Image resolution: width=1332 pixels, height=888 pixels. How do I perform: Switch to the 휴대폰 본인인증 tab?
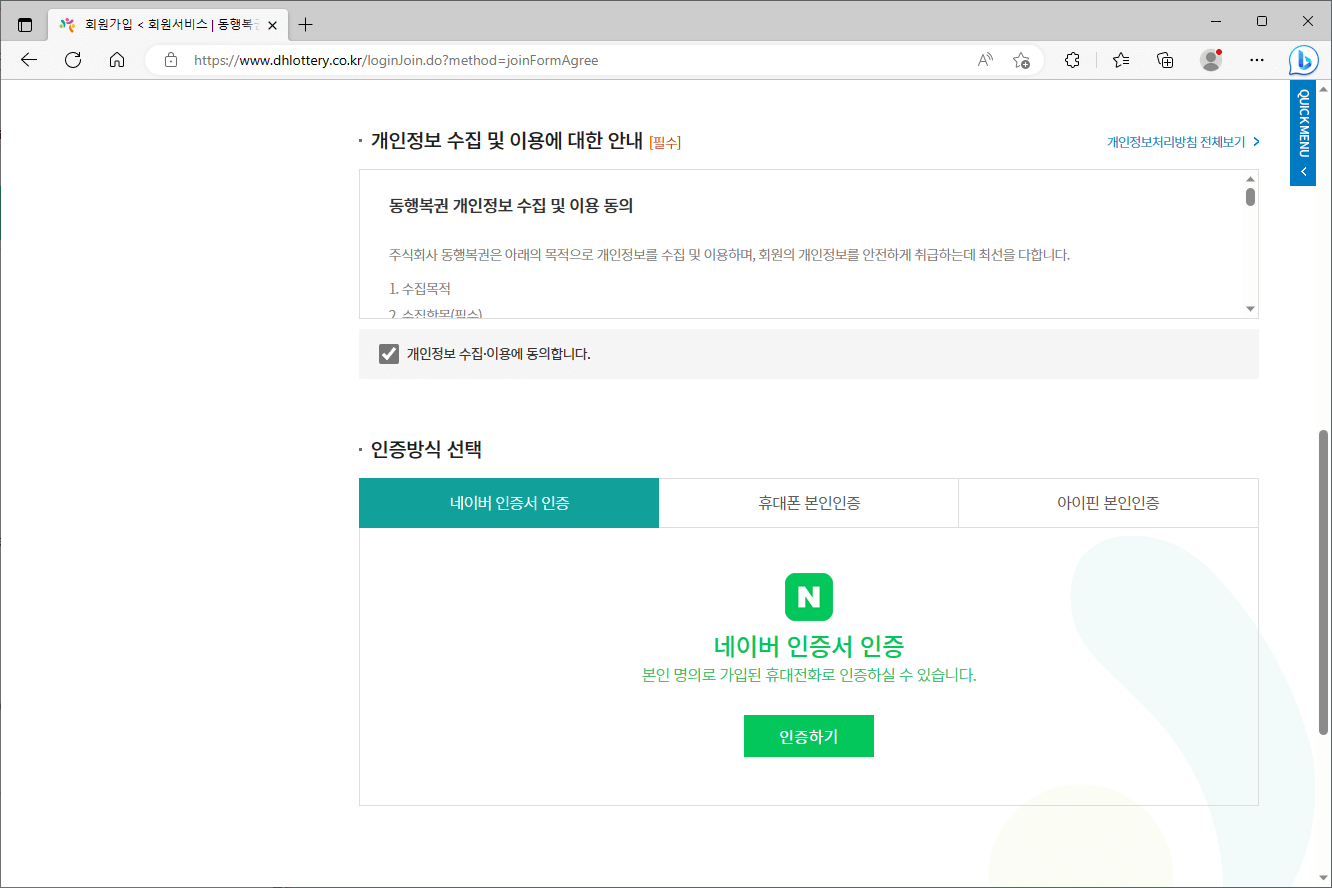pos(808,503)
